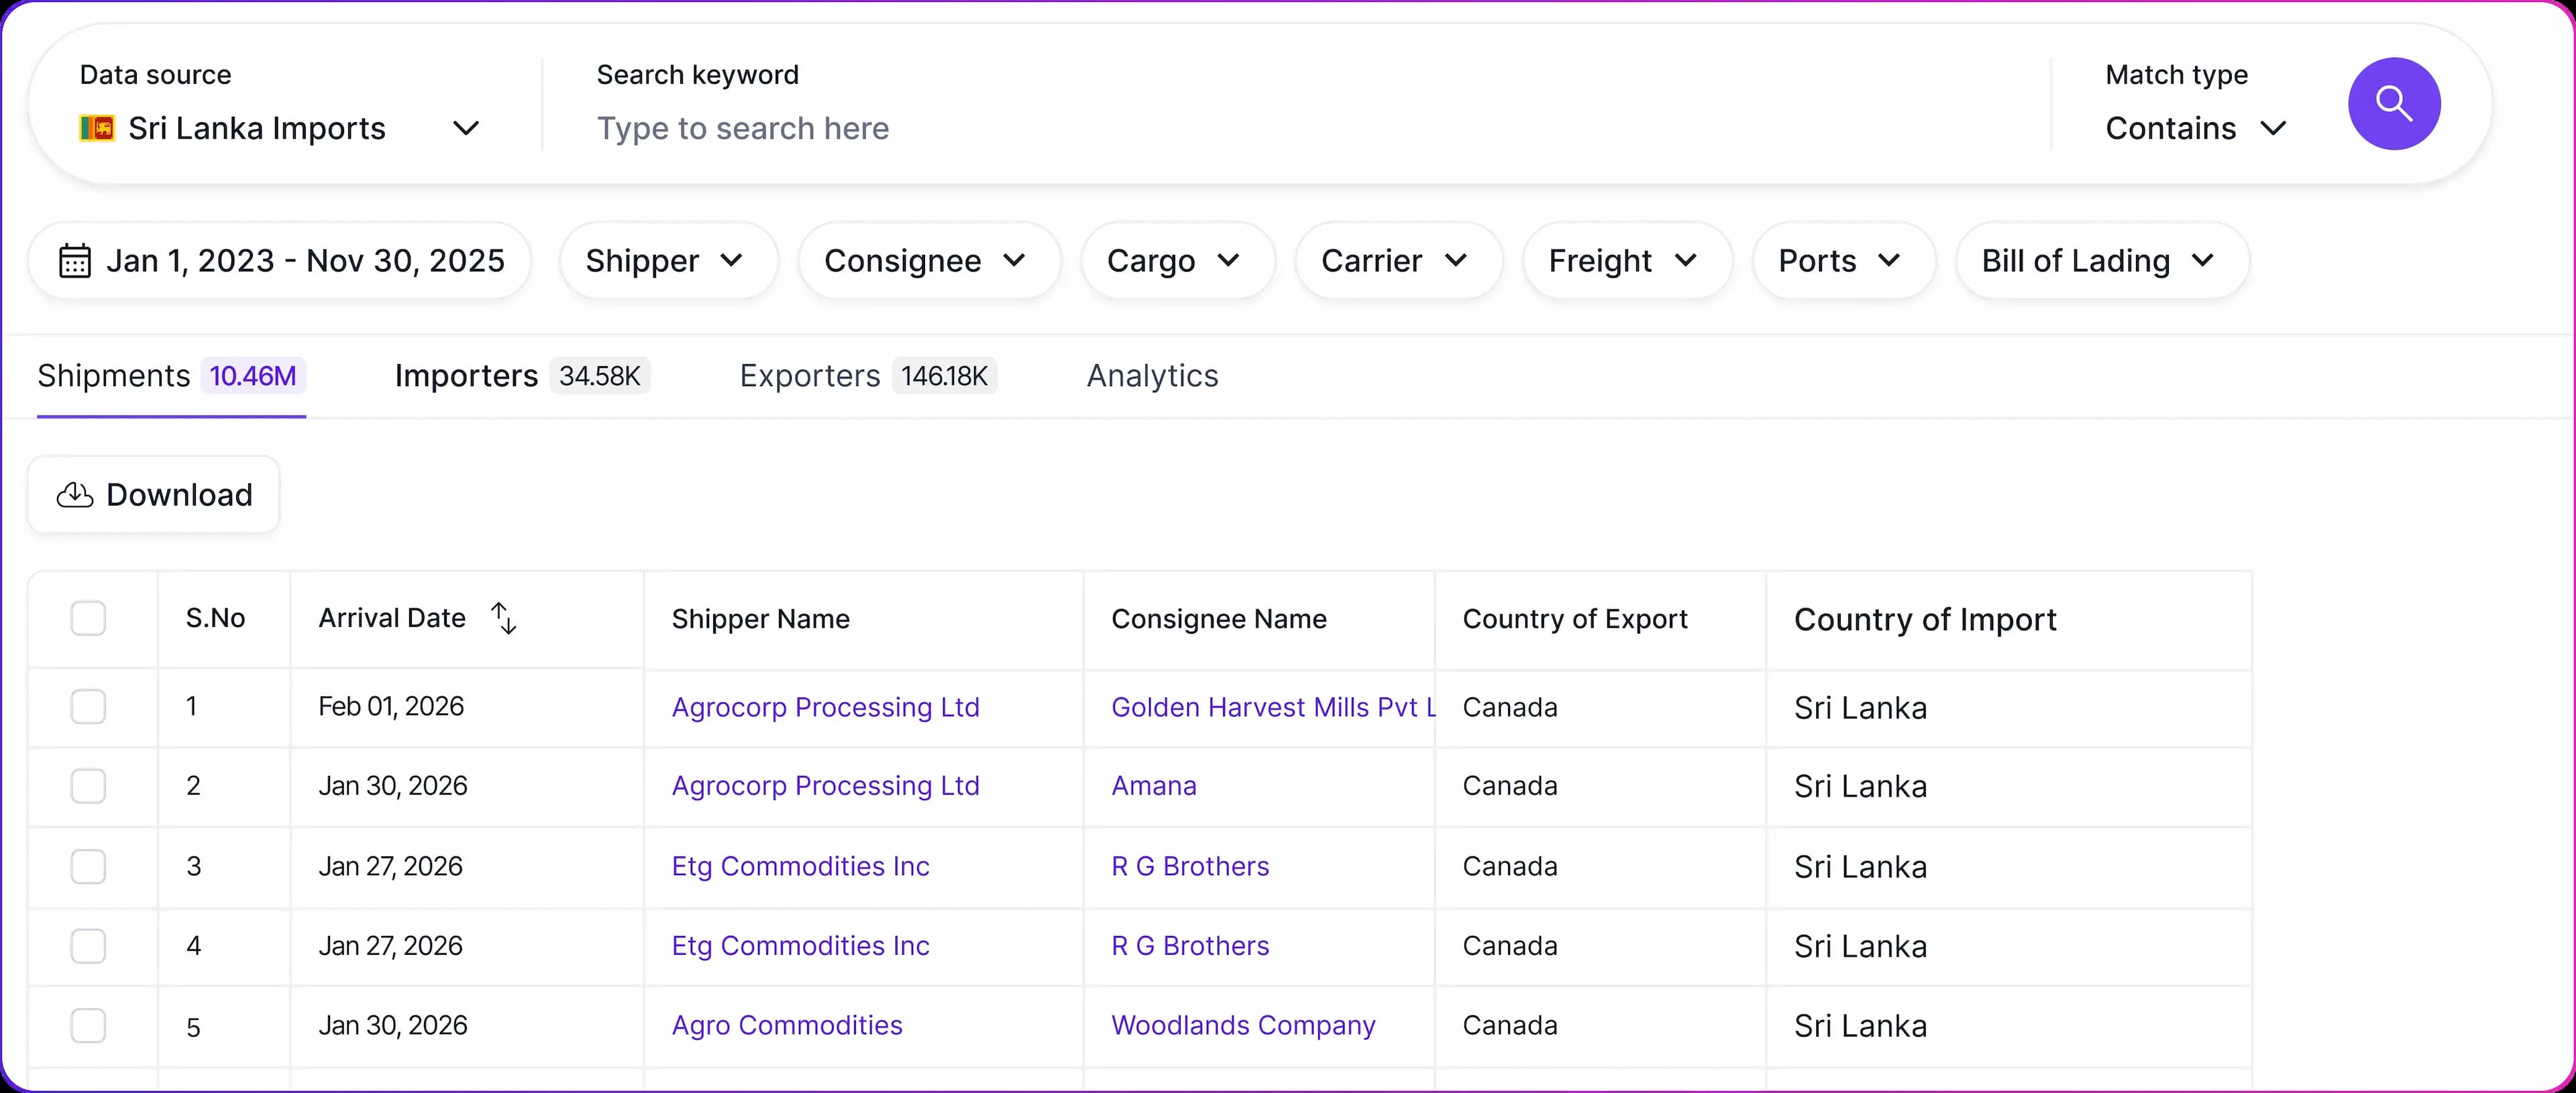
Task: Toggle the select-all header checkbox
Action: click(x=88, y=618)
